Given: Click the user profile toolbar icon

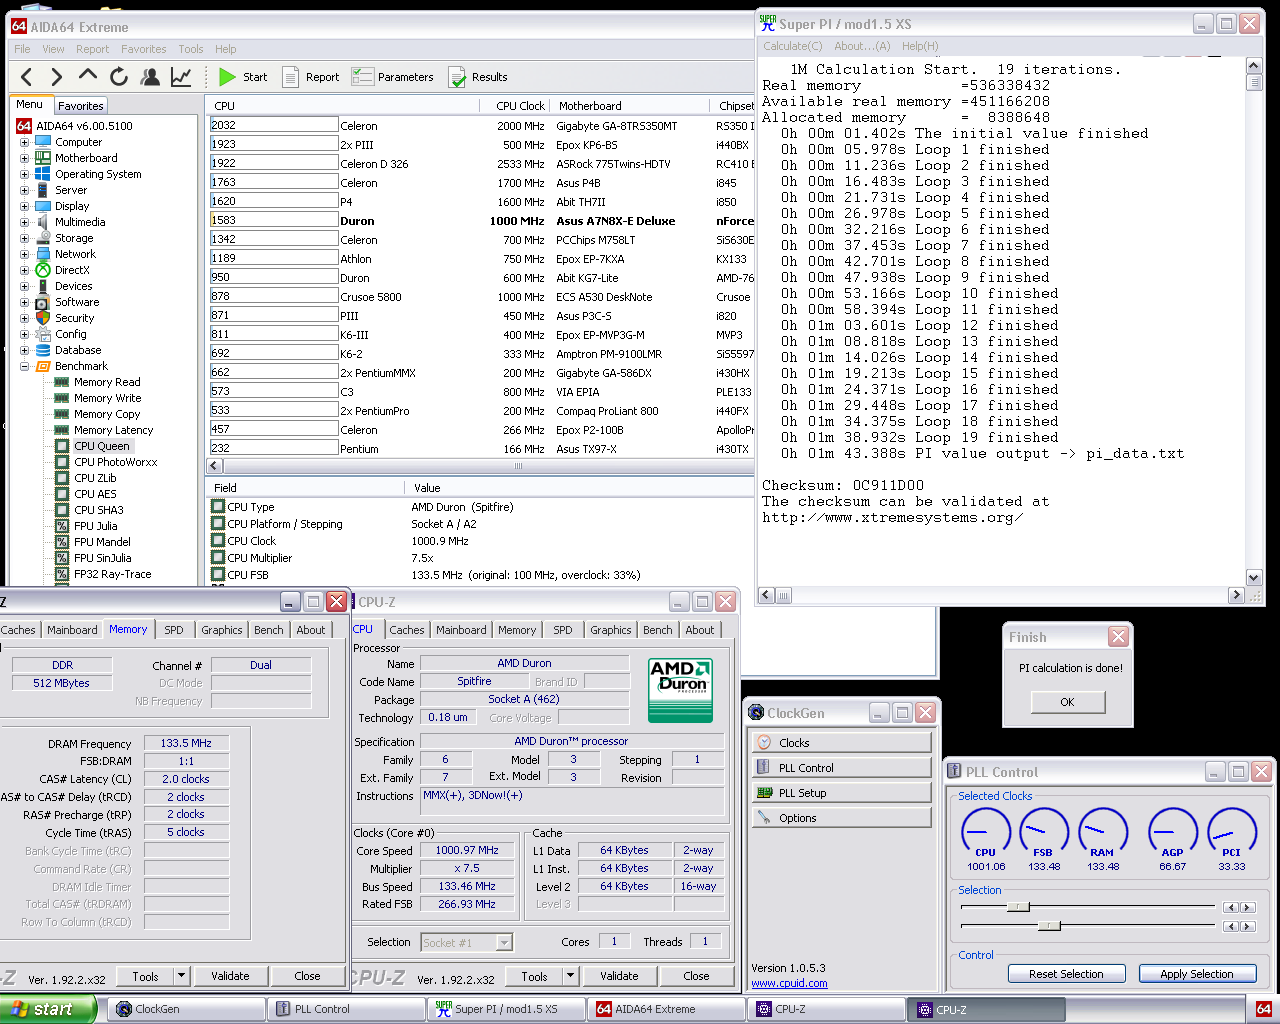Looking at the screenshot, I should (150, 77).
